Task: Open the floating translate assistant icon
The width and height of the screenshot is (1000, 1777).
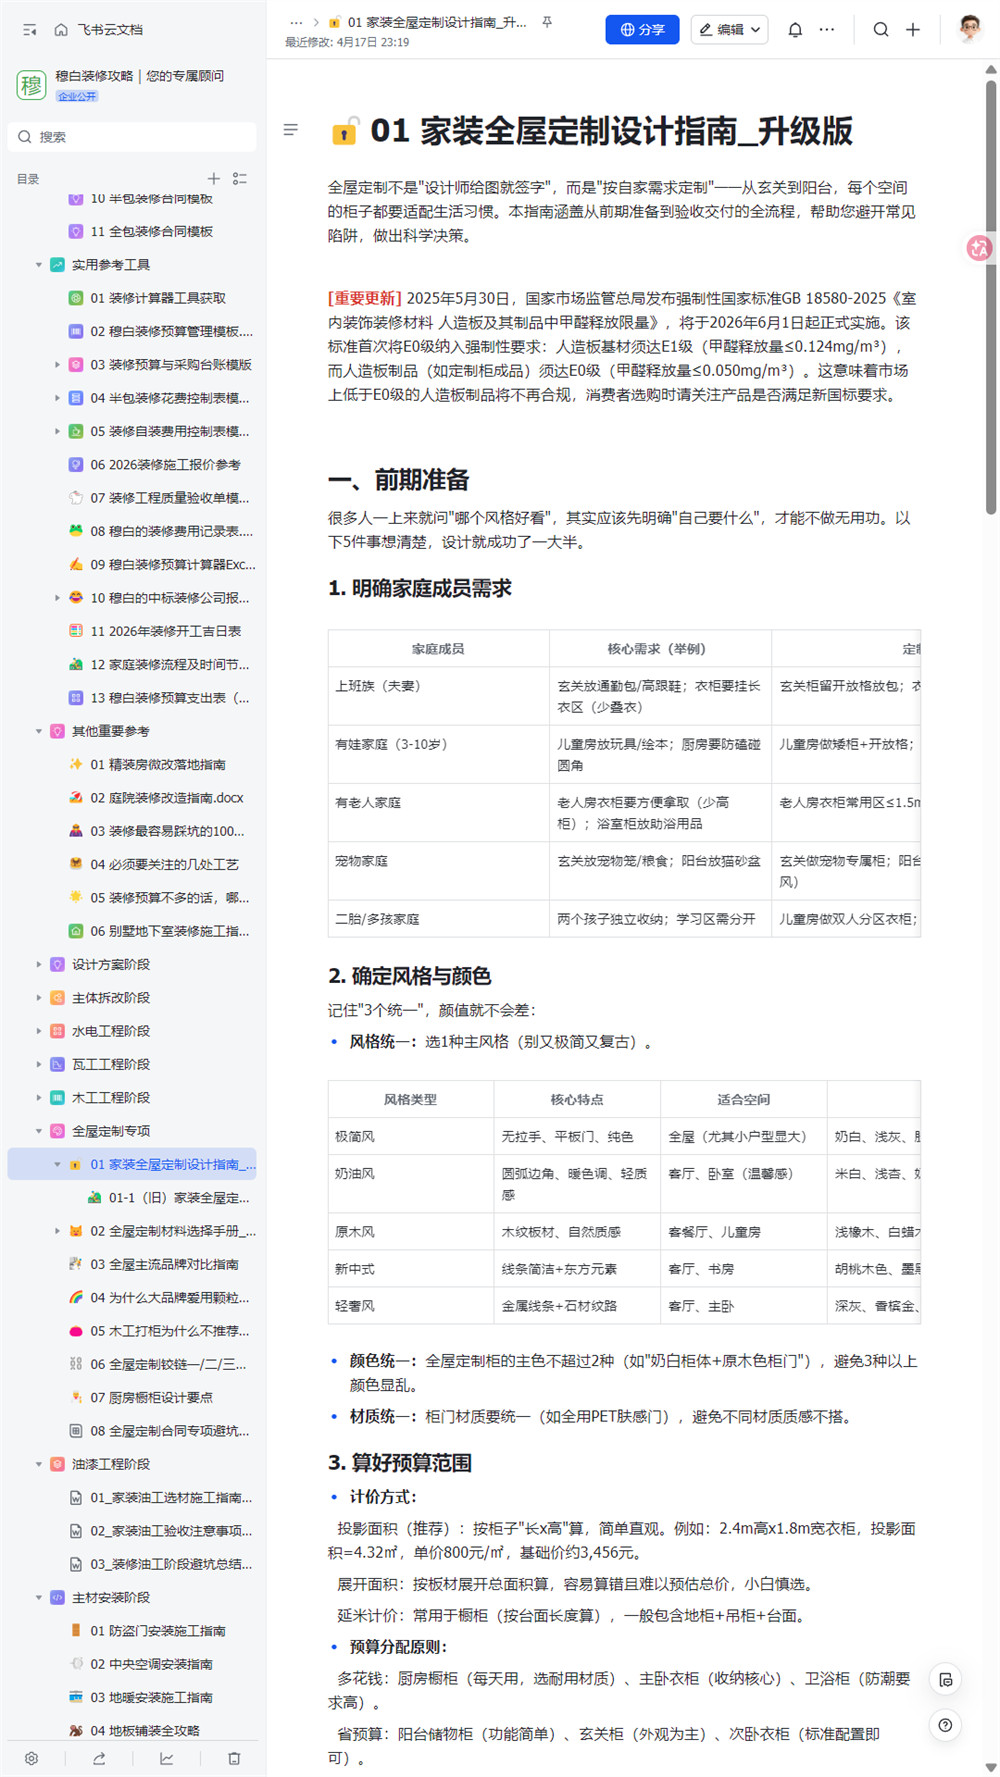Action: coord(979,248)
